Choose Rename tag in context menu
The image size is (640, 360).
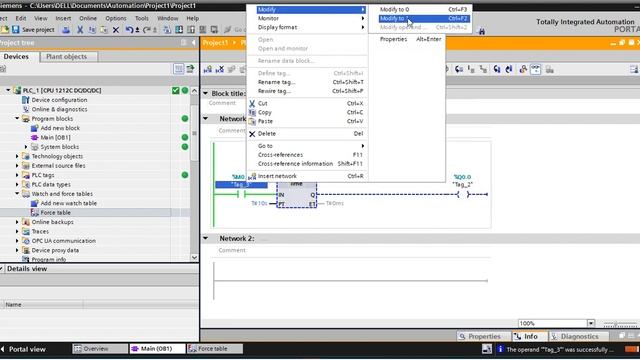pos(308,82)
